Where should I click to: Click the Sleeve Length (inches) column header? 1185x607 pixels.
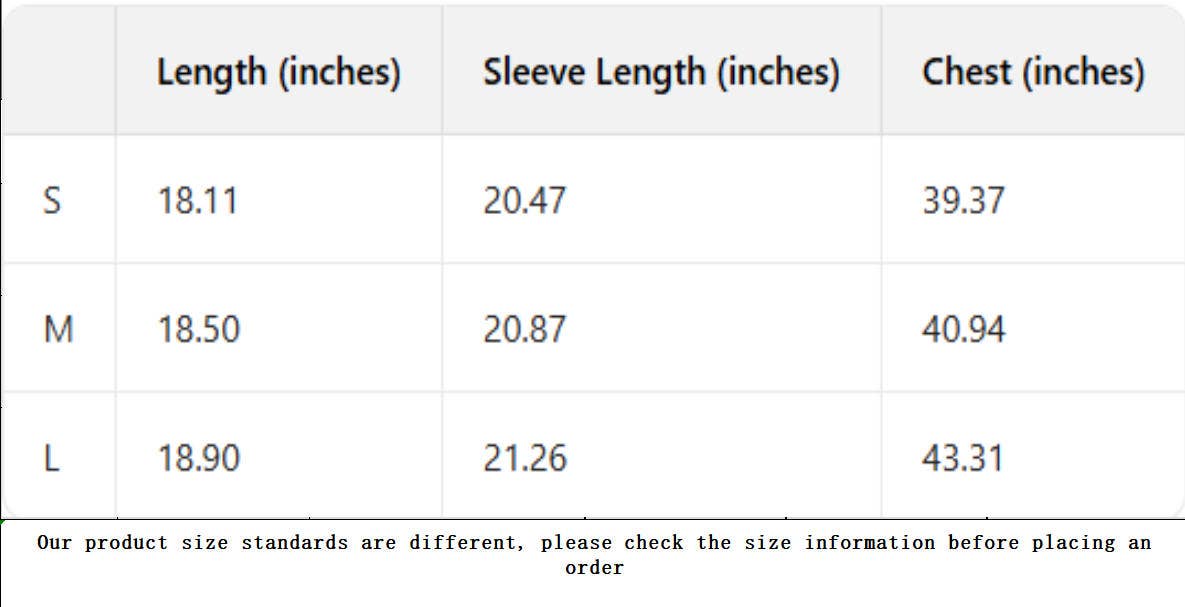[661, 72]
